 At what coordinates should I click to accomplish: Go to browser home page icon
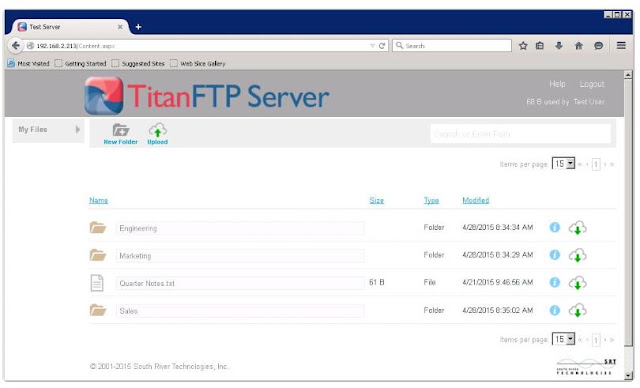pos(578,46)
